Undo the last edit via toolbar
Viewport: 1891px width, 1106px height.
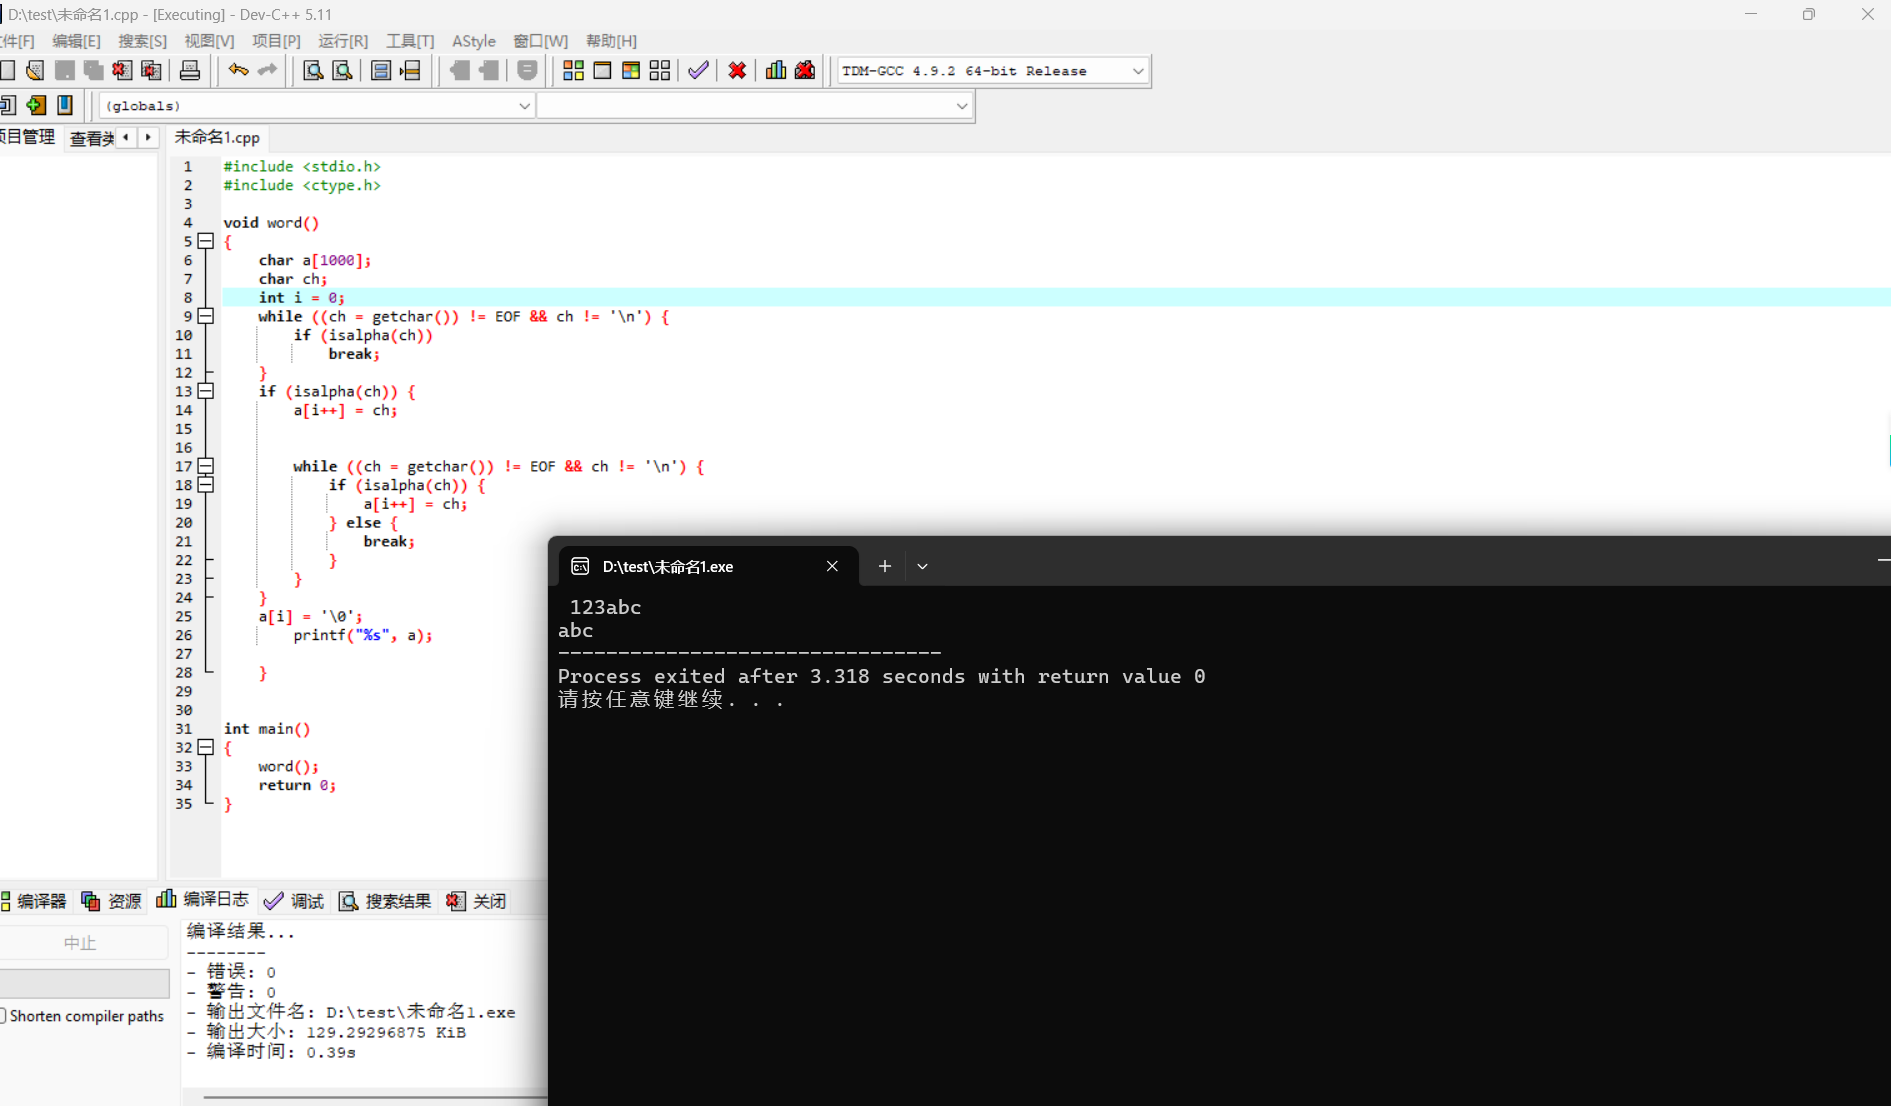[x=238, y=70]
